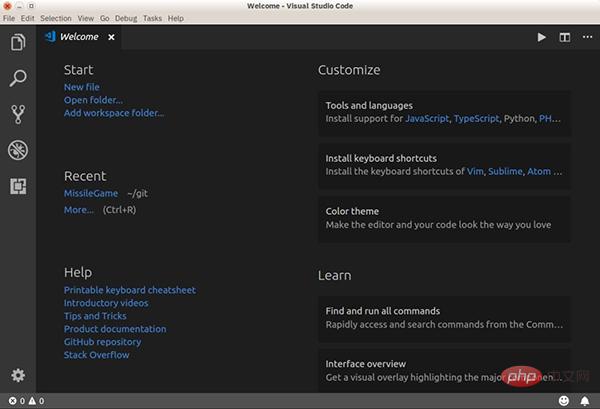The width and height of the screenshot is (600, 409).
Task: Open the Color theme card
Action: tap(444, 218)
